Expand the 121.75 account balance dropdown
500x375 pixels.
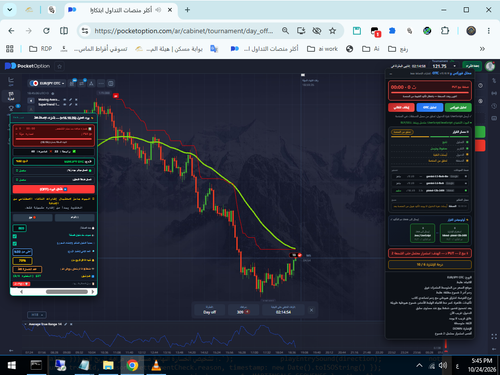444,66
